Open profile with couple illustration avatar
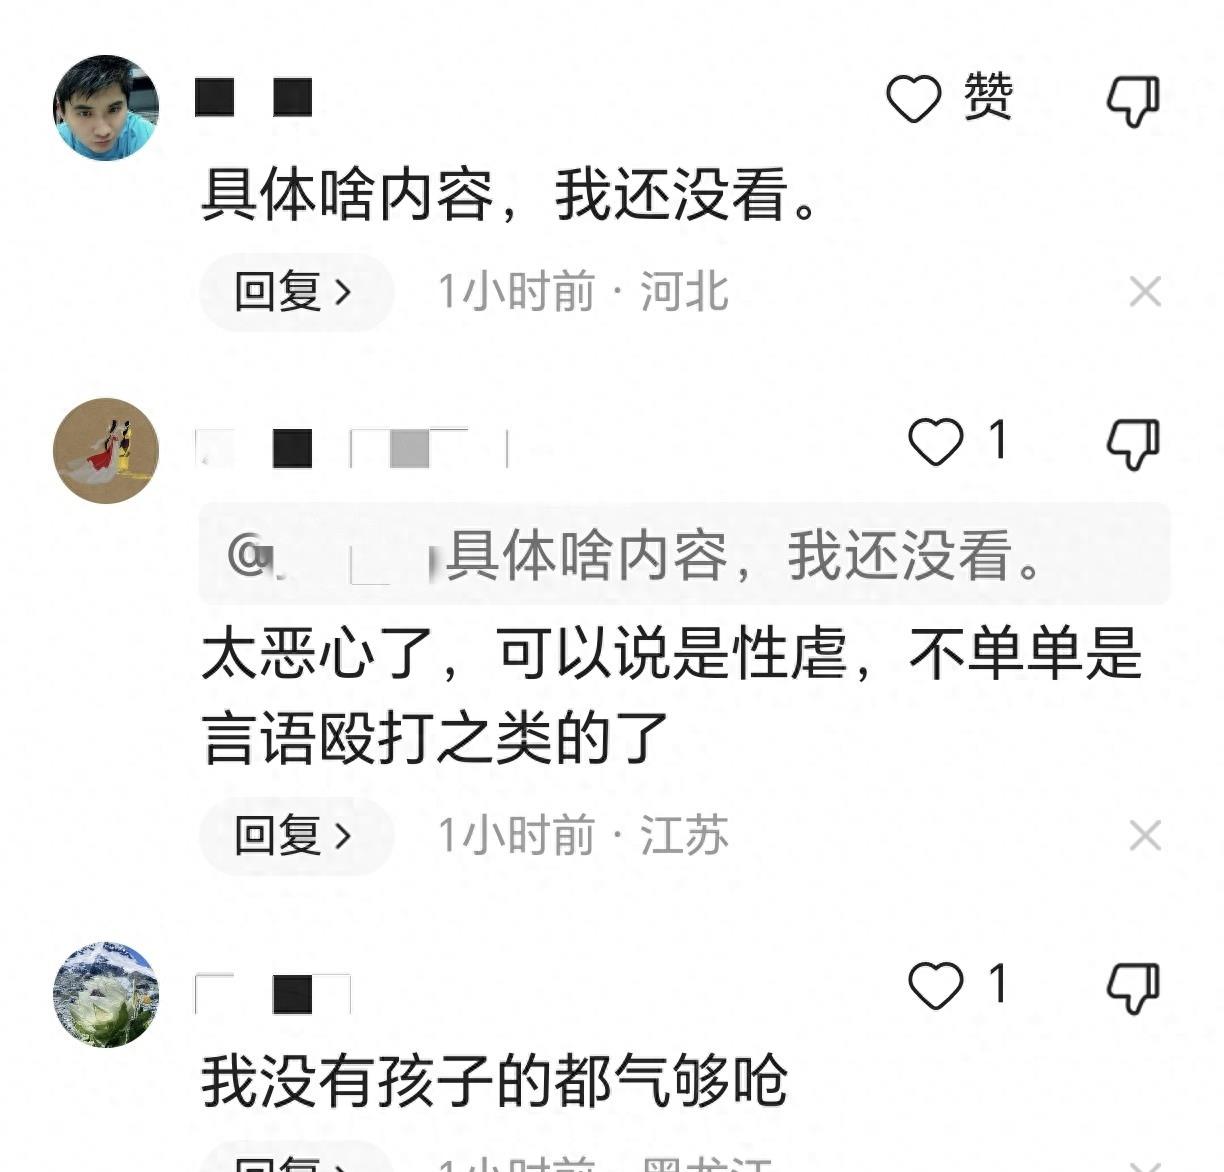 tap(105, 450)
